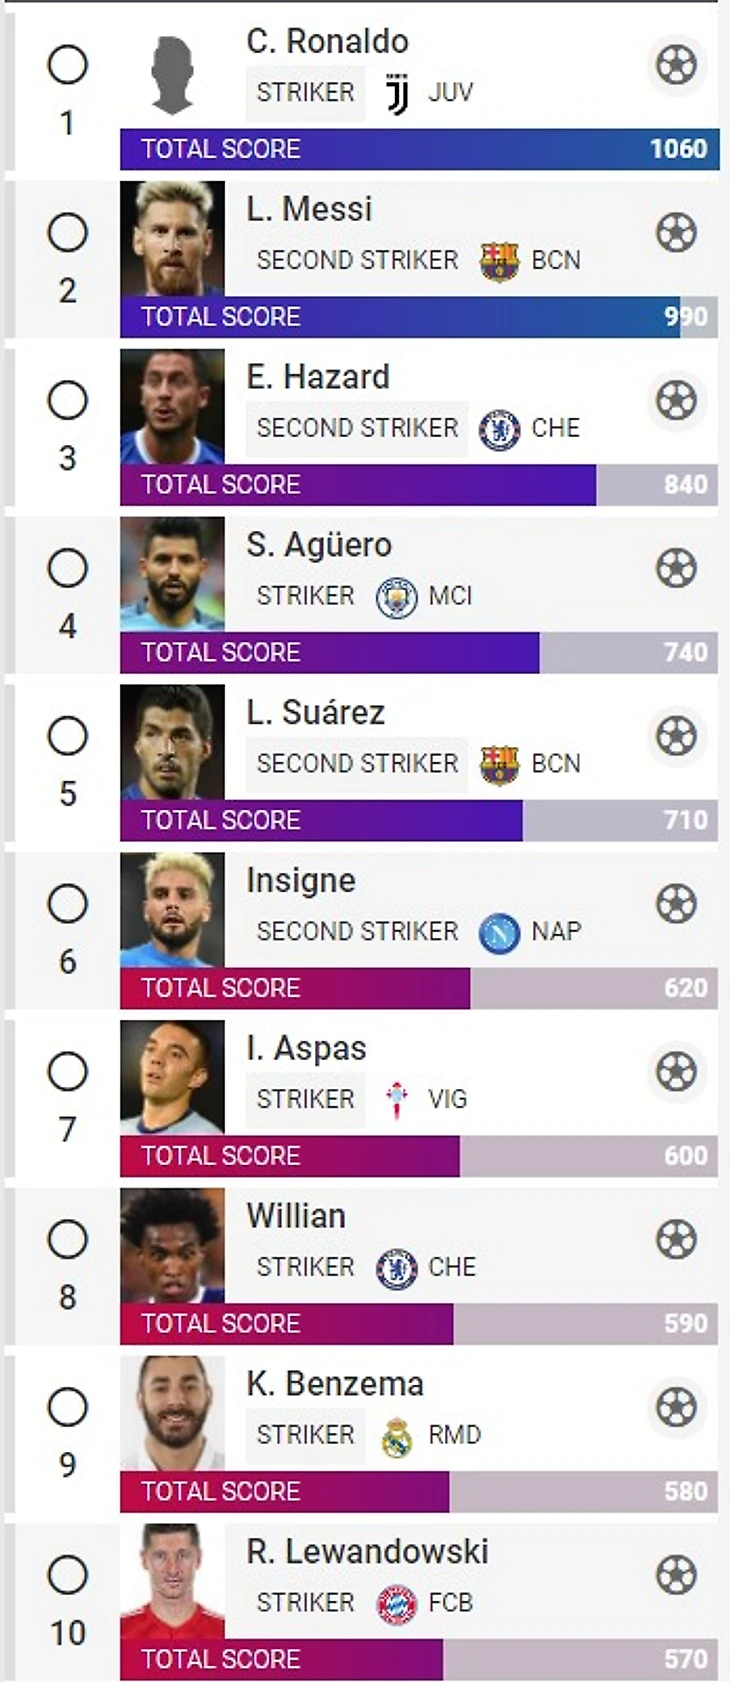Click the Juventus club logo
This screenshot has width=730, height=1682.
point(397,93)
